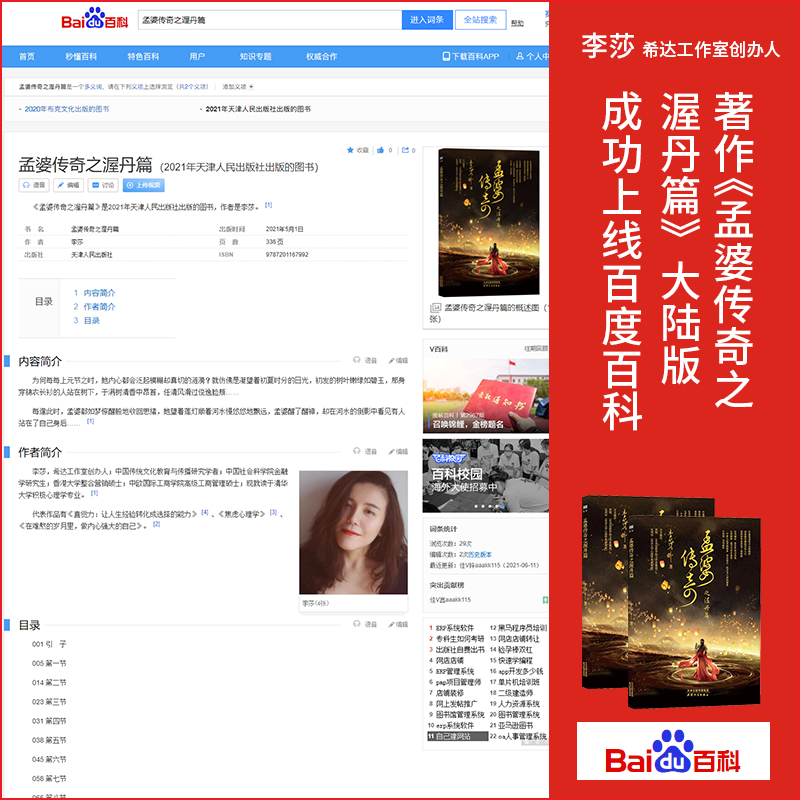Click the thumbs-up like icon

click(380, 150)
